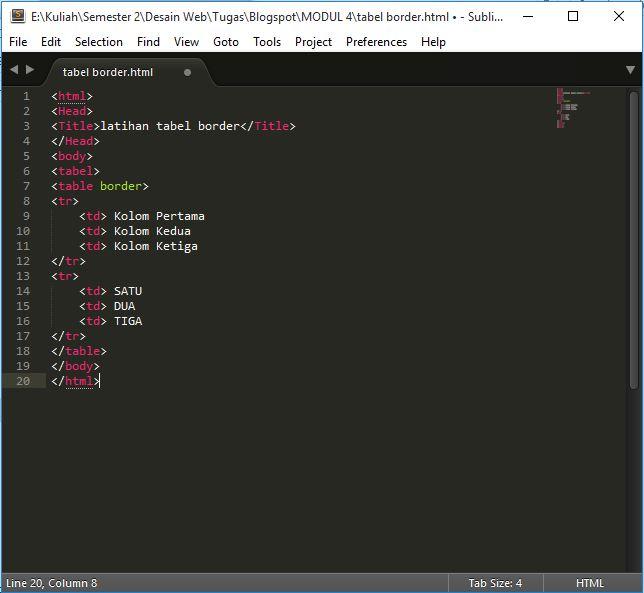Click the Line 20, Column 8 status text
This screenshot has height=593, width=644.
point(52,583)
